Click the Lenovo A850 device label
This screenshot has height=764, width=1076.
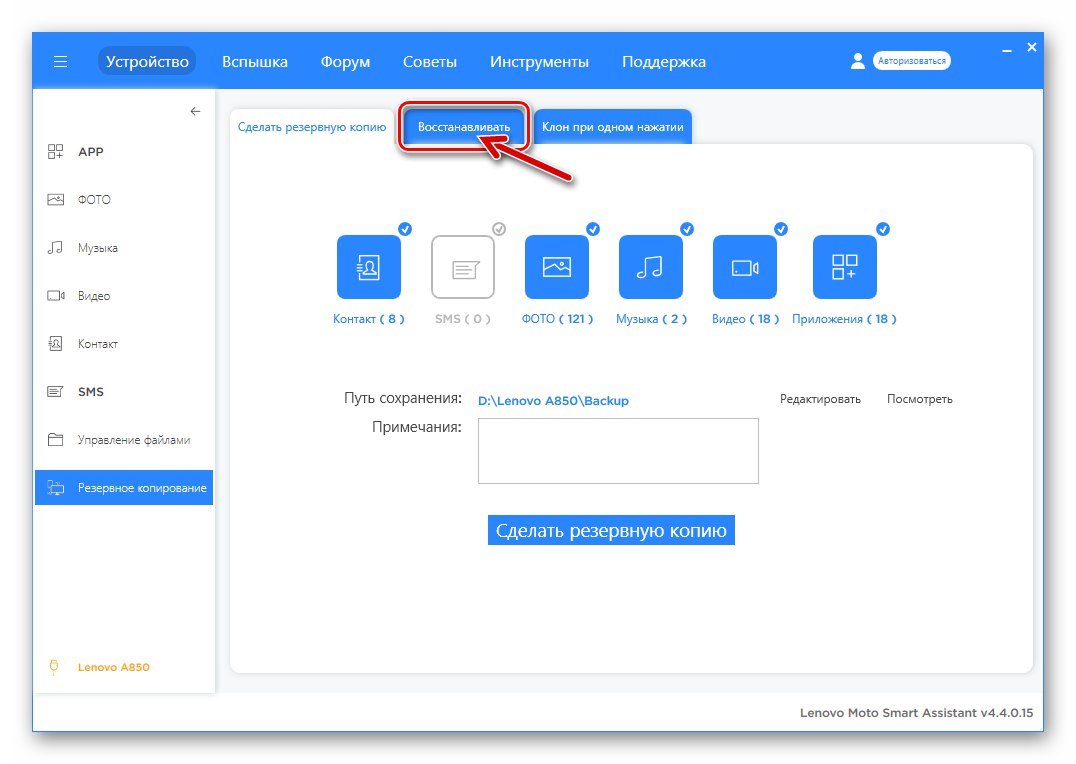113,667
